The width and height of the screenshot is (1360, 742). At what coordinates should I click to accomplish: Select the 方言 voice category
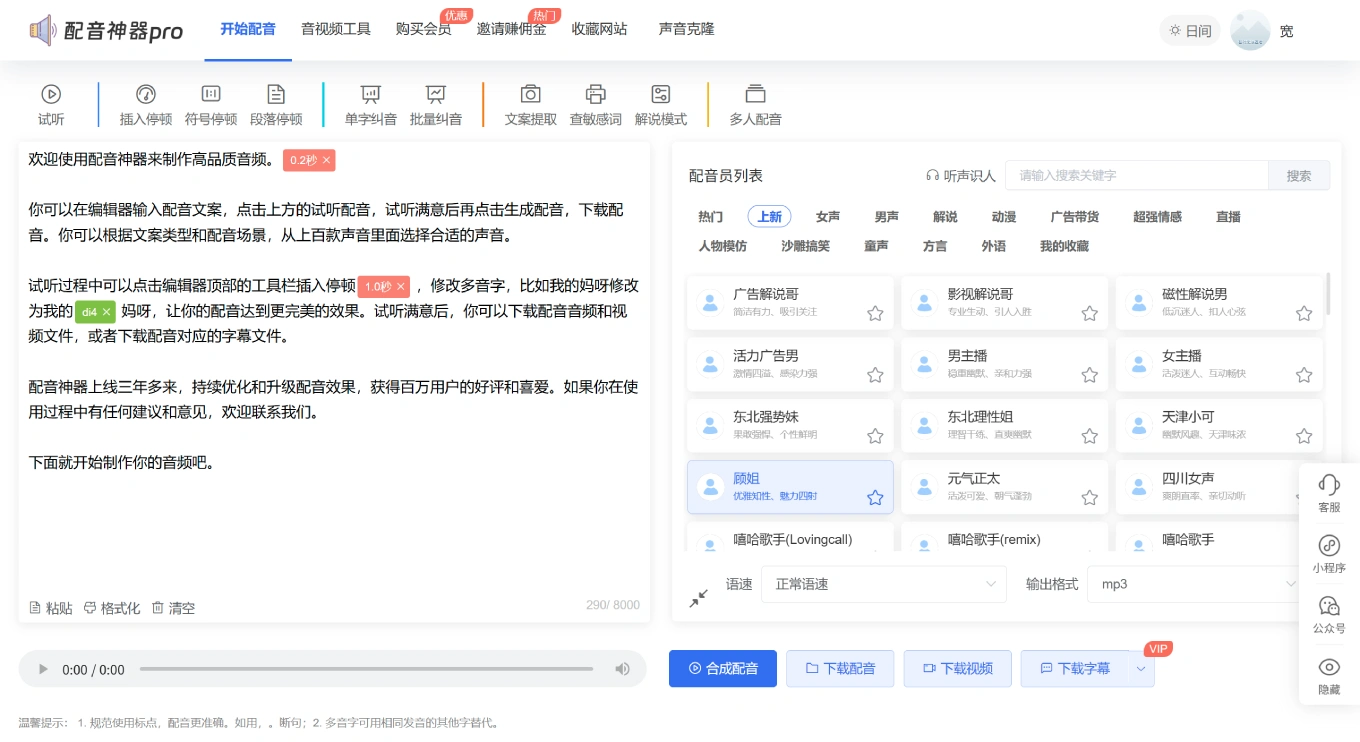pyautogui.click(x=935, y=246)
